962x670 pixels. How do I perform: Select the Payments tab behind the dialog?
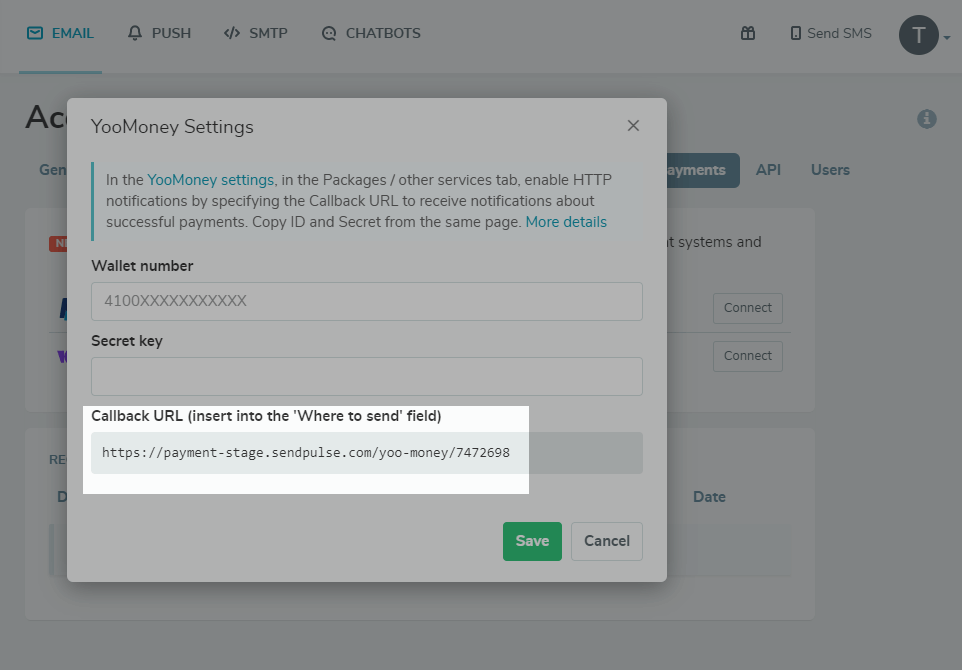tap(702, 170)
